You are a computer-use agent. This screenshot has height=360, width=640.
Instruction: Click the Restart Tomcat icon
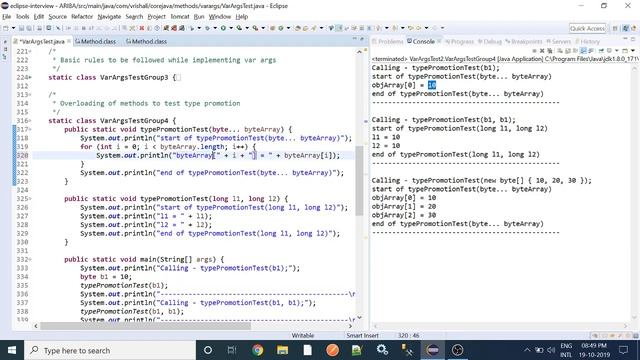coord(182,28)
